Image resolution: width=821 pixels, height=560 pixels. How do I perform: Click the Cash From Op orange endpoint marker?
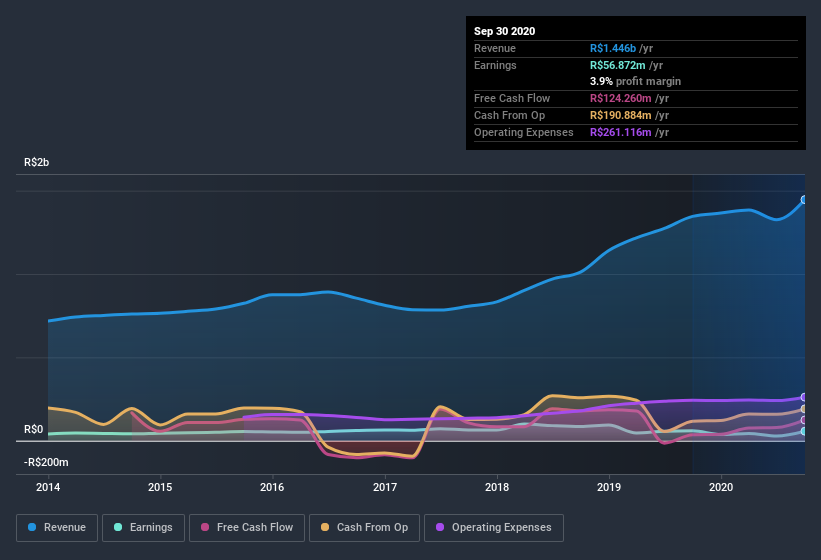click(804, 409)
